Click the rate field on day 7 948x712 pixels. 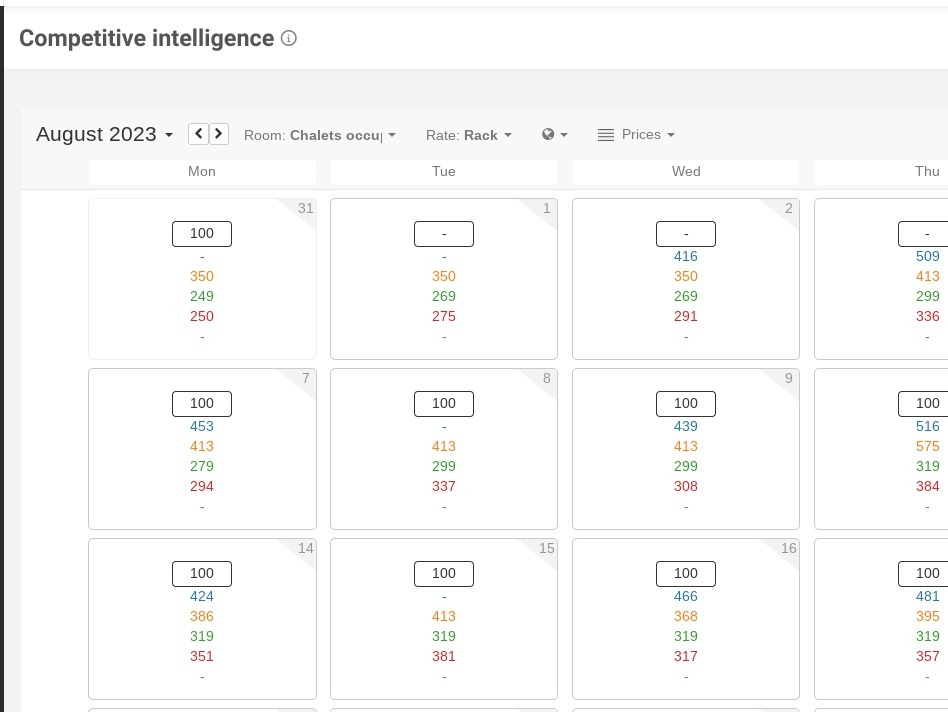click(202, 404)
